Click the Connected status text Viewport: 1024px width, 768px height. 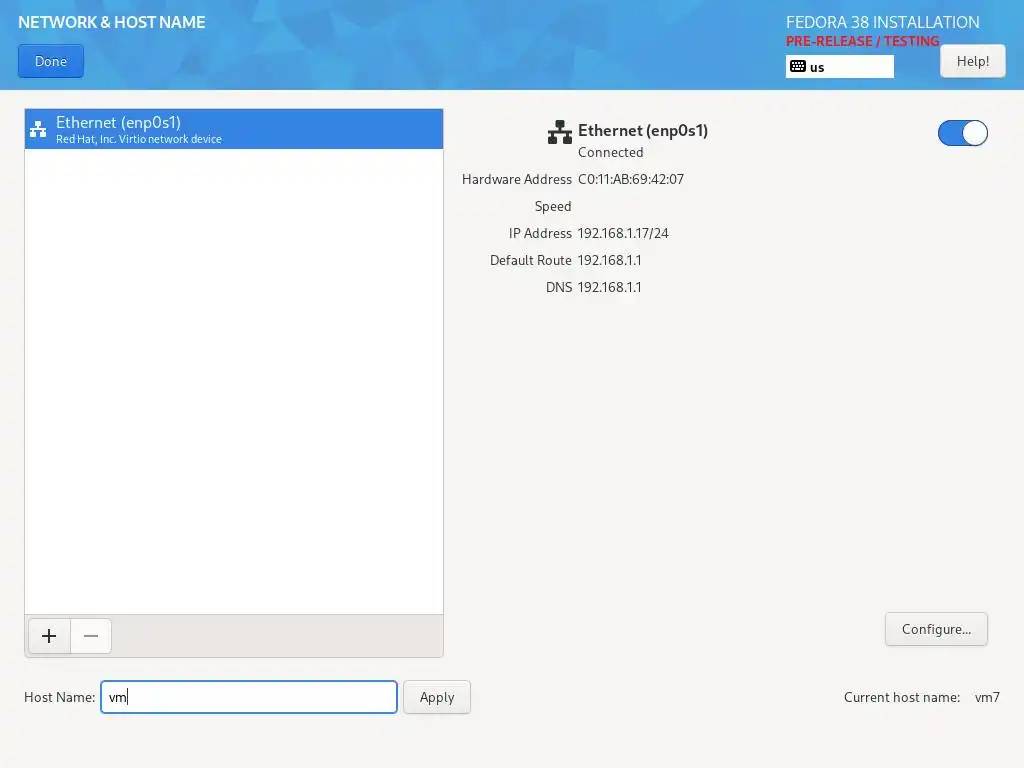611,152
